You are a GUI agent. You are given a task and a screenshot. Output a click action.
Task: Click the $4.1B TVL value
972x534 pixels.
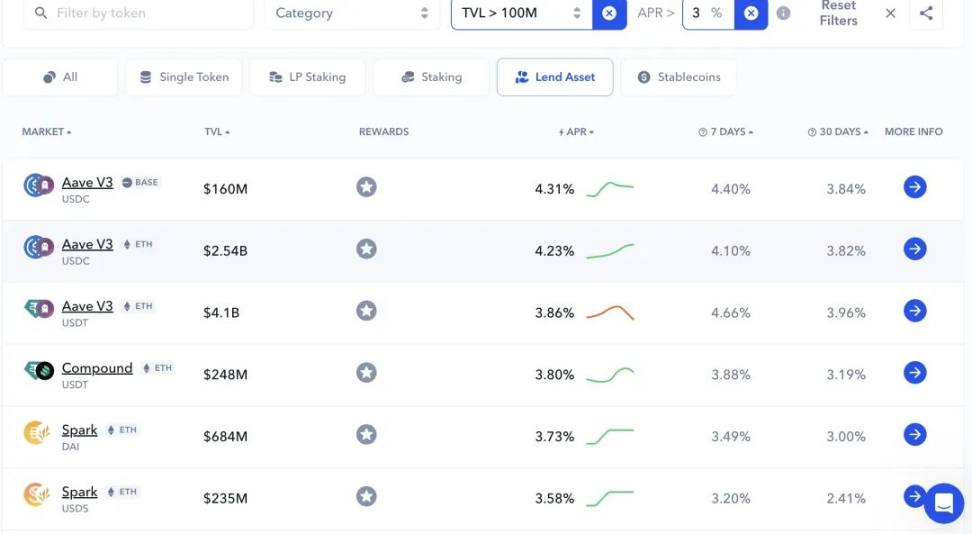pos(221,313)
